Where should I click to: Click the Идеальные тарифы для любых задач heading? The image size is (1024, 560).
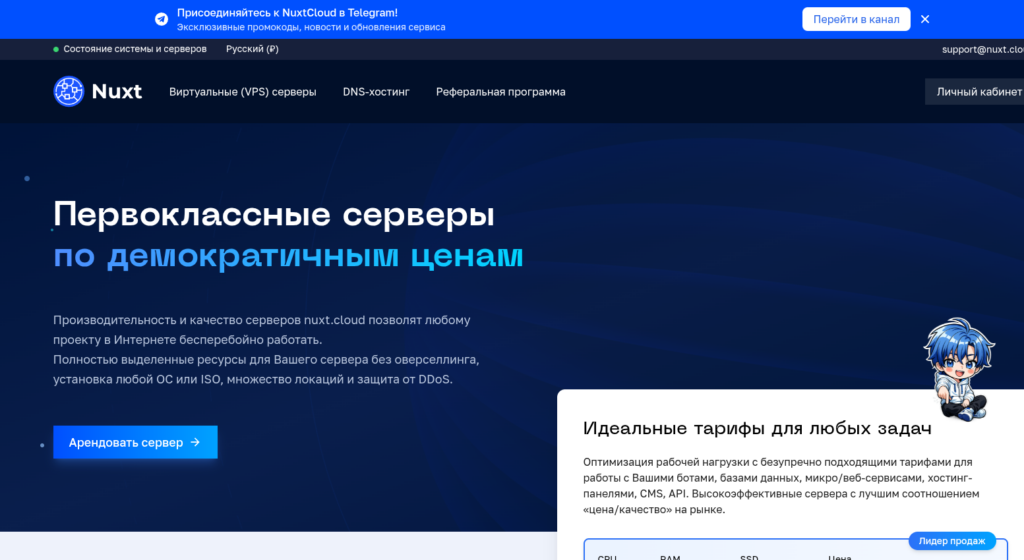pyautogui.click(x=757, y=428)
